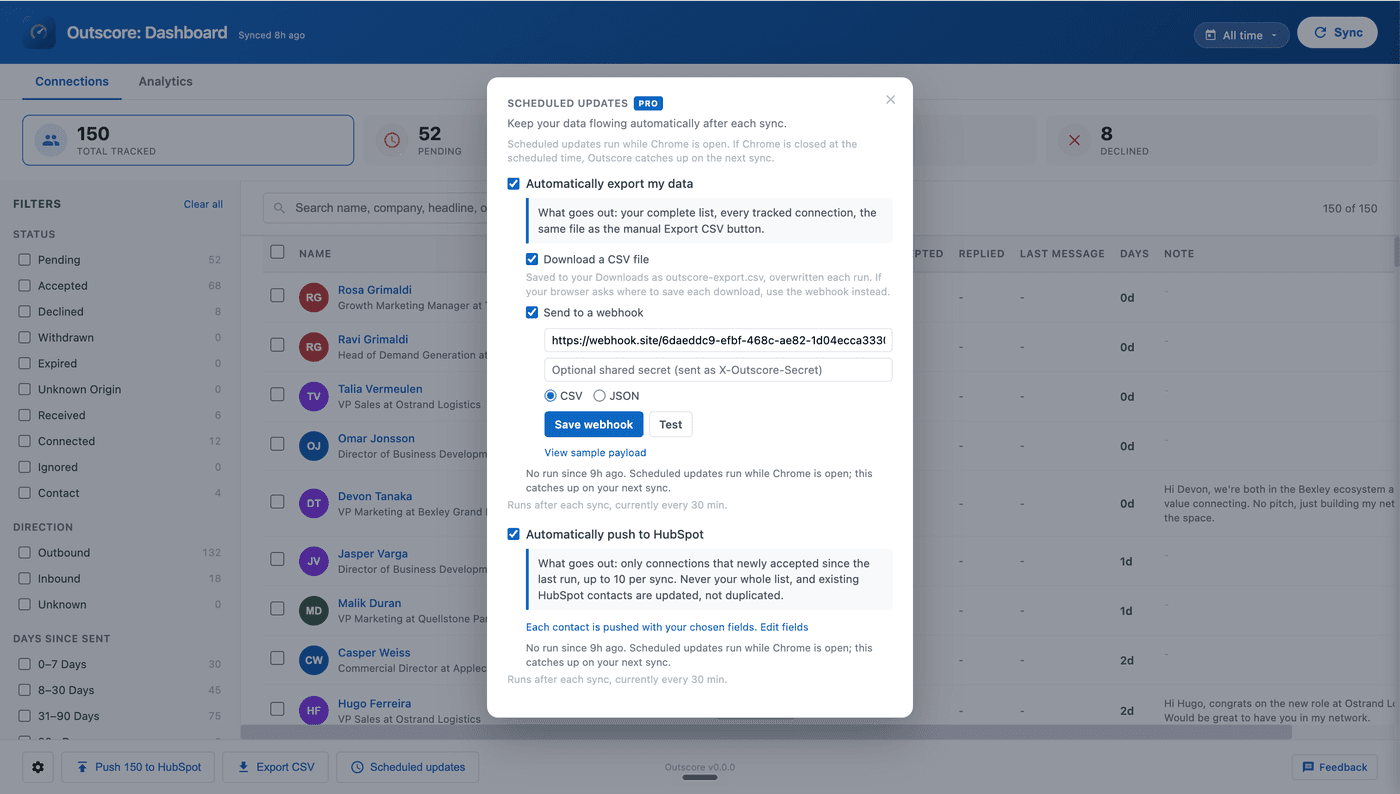Viewport: 1400px width, 794px height.
Task: Toggle Automatically export my data checkbox
Action: (513, 184)
